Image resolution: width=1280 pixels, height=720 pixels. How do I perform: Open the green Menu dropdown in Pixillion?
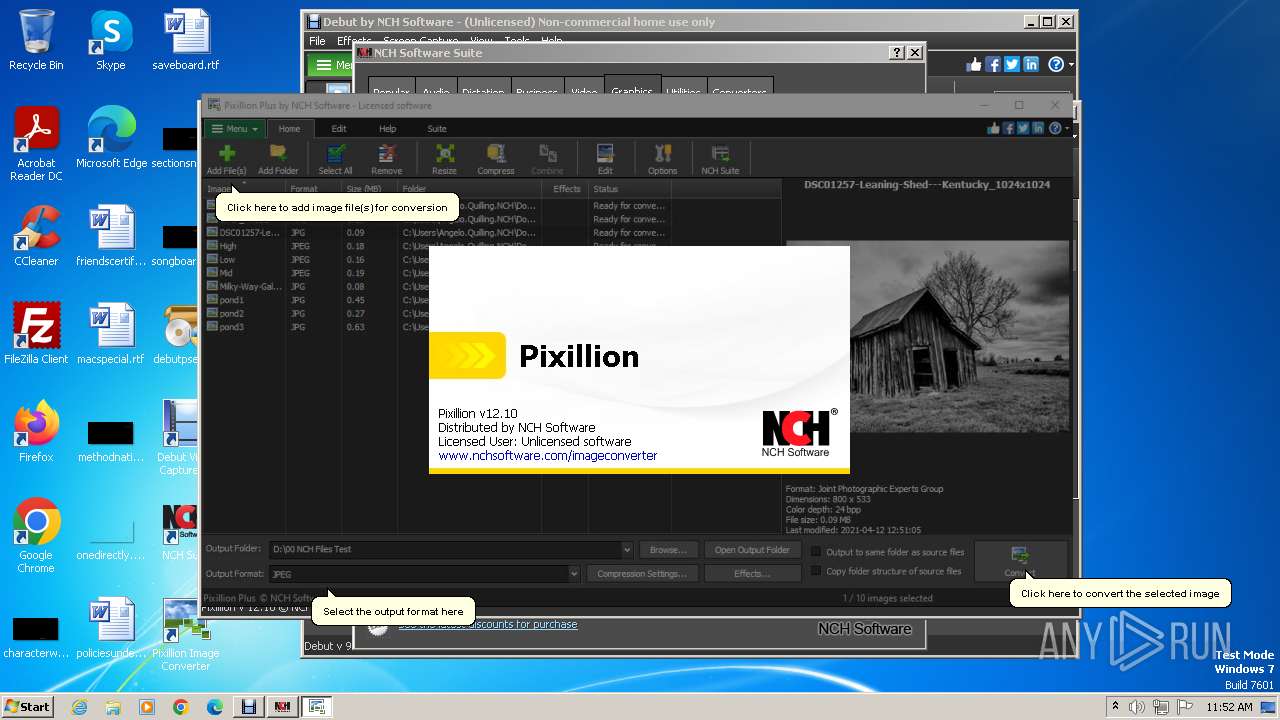235,128
